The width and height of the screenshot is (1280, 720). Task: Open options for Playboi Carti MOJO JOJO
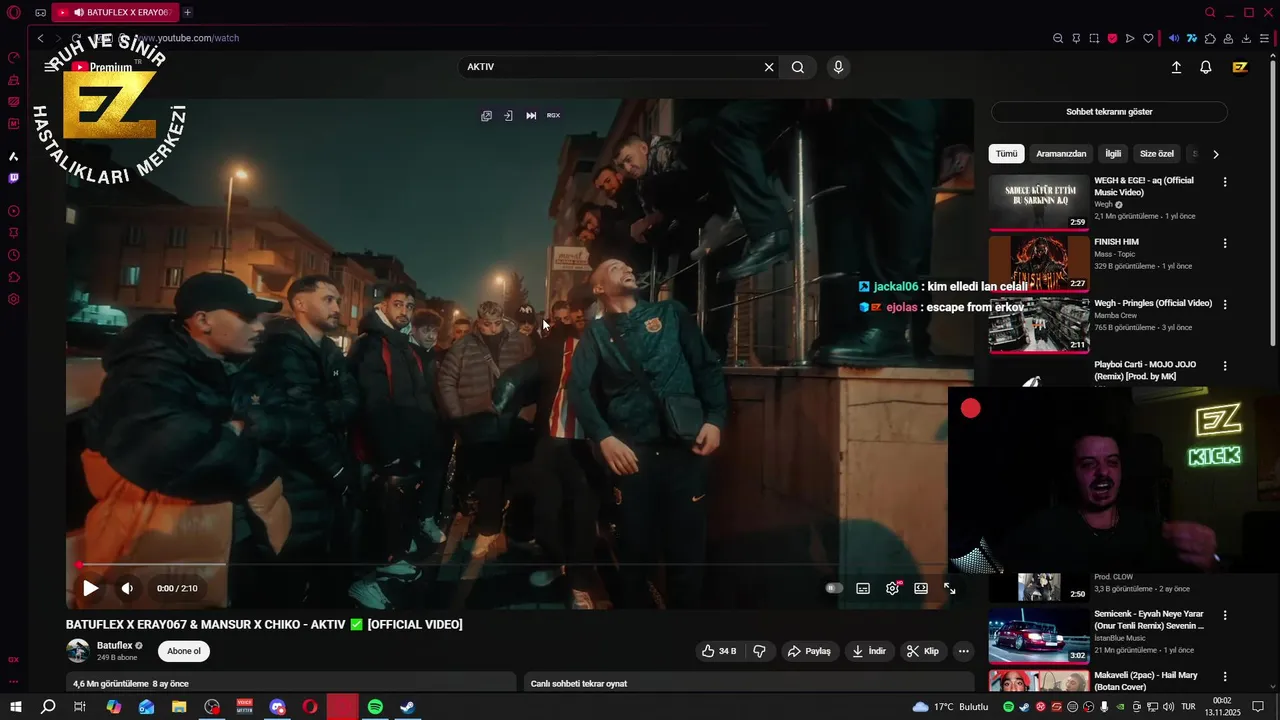[1225, 365]
